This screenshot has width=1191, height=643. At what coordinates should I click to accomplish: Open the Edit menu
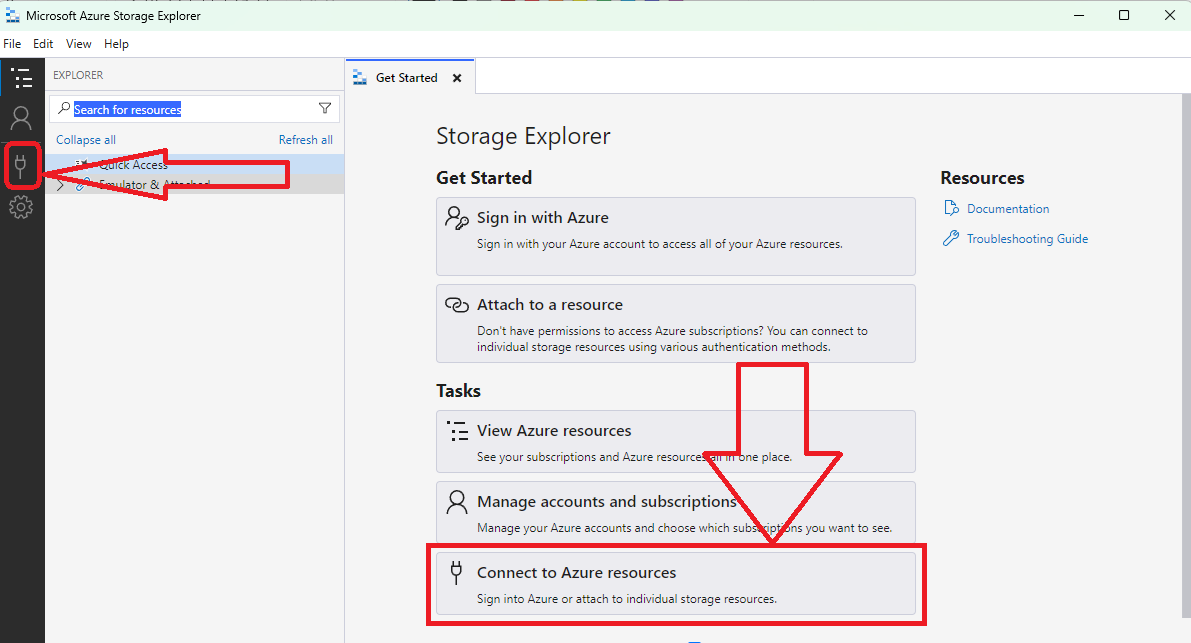click(x=43, y=44)
